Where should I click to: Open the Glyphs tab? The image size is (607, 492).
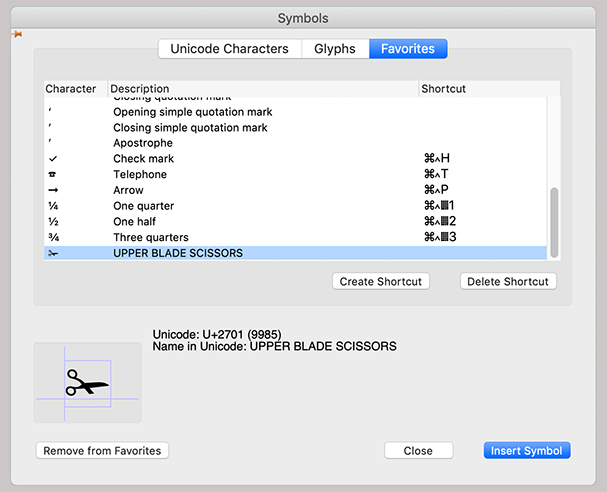(x=335, y=49)
